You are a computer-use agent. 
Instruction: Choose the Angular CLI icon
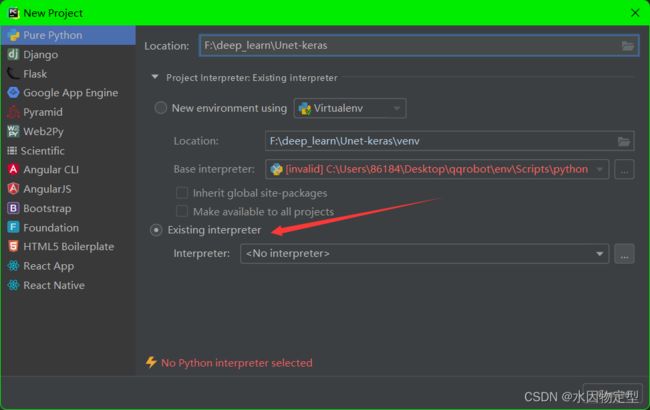tap(13, 170)
